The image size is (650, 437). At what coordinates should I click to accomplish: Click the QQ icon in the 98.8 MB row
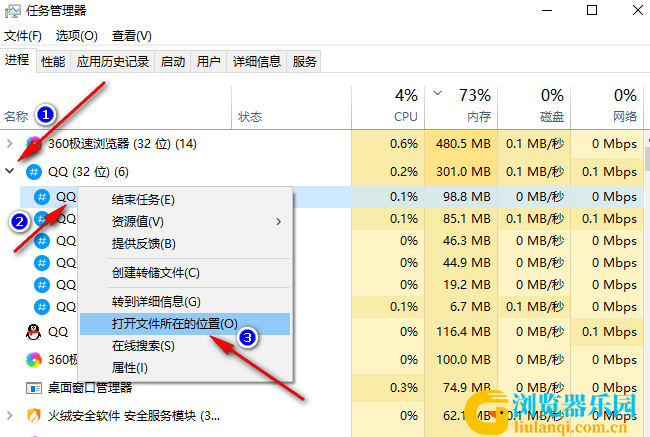click(x=42, y=197)
